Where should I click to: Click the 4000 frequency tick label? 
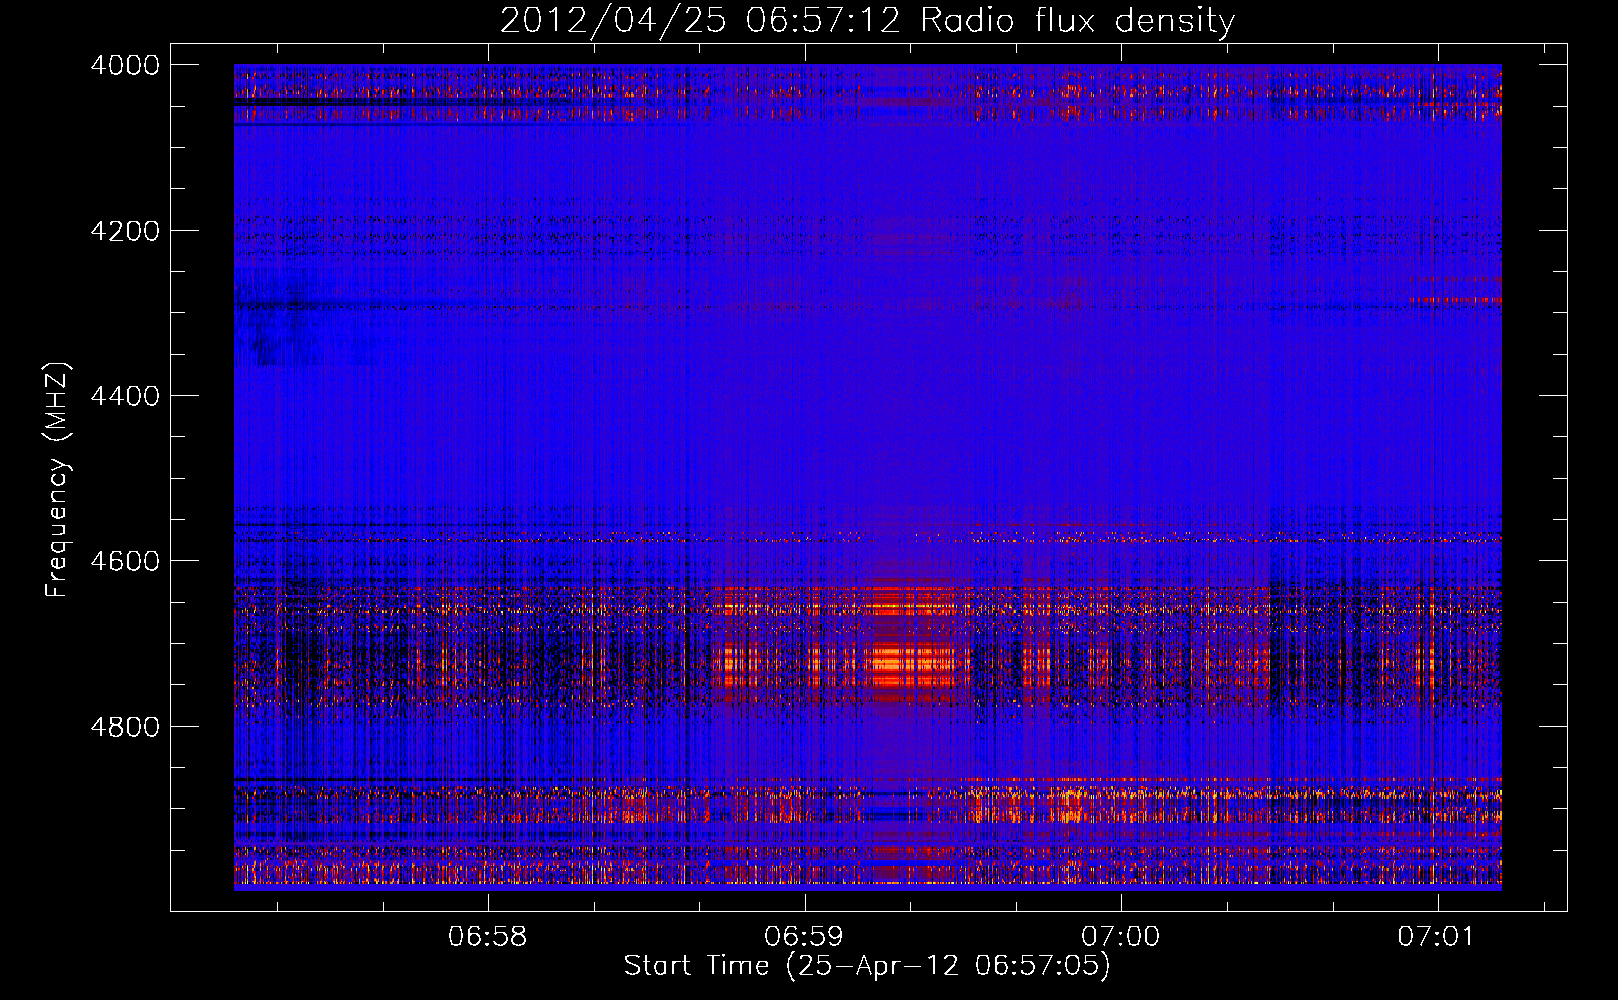click(x=125, y=65)
